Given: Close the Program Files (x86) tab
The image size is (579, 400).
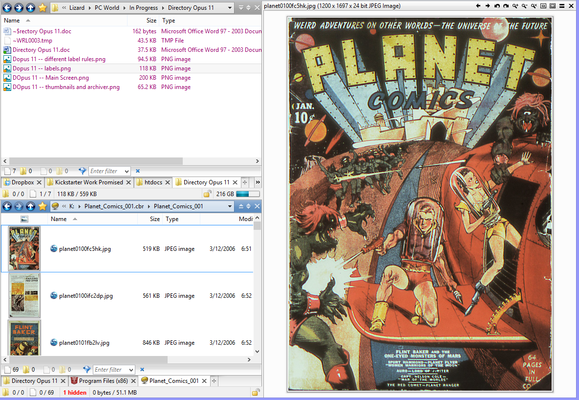Looking at the screenshot, I should tap(133, 380).
